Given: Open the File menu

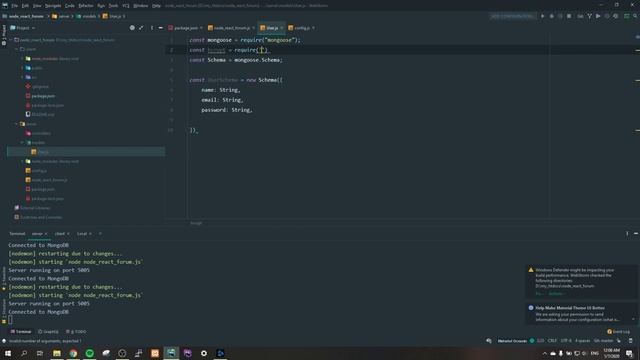Looking at the screenshot, I should coord(15,6).
